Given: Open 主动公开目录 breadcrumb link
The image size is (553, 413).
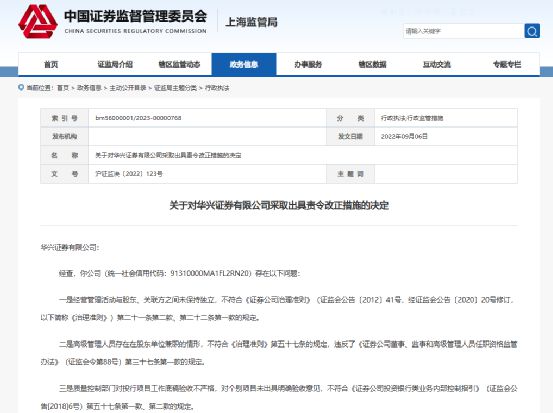Looking at the screenshot, I should click(128, 88).
